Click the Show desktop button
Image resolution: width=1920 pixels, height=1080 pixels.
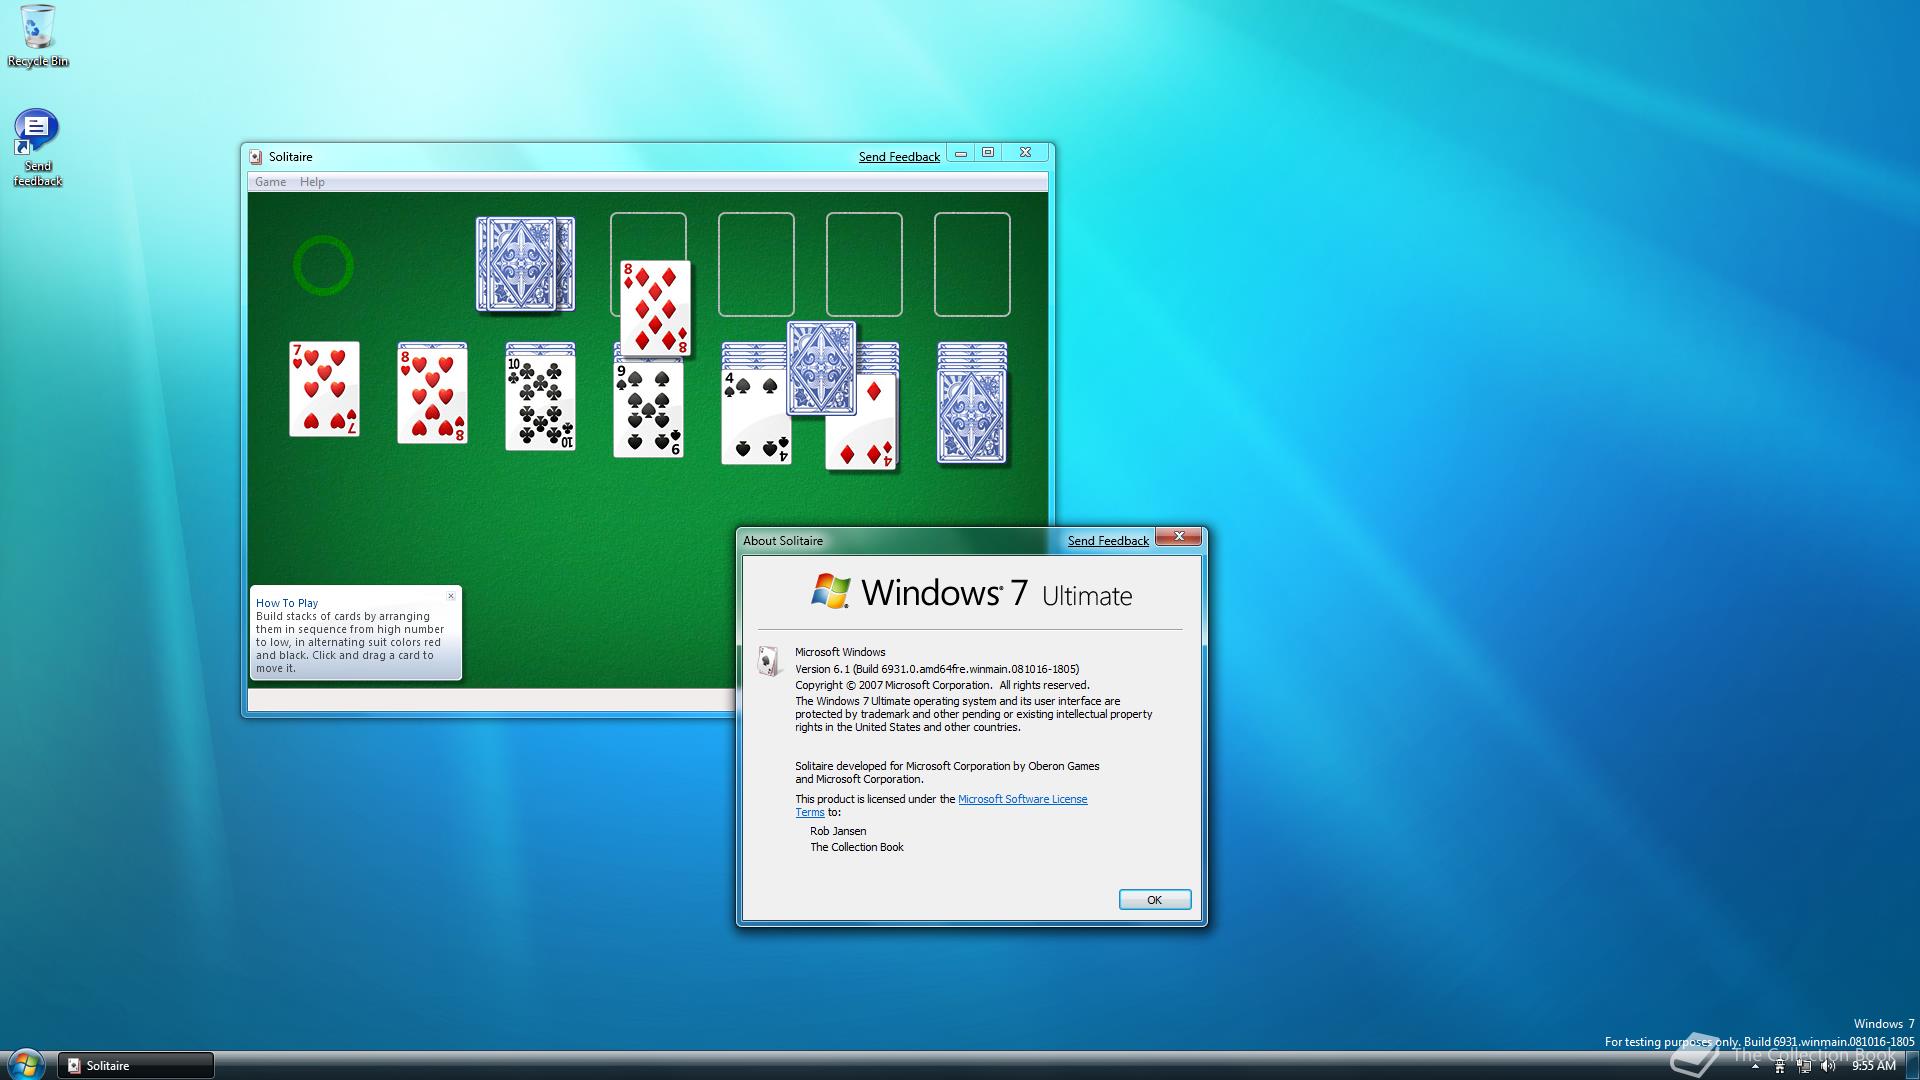tap(1912, 1066)
